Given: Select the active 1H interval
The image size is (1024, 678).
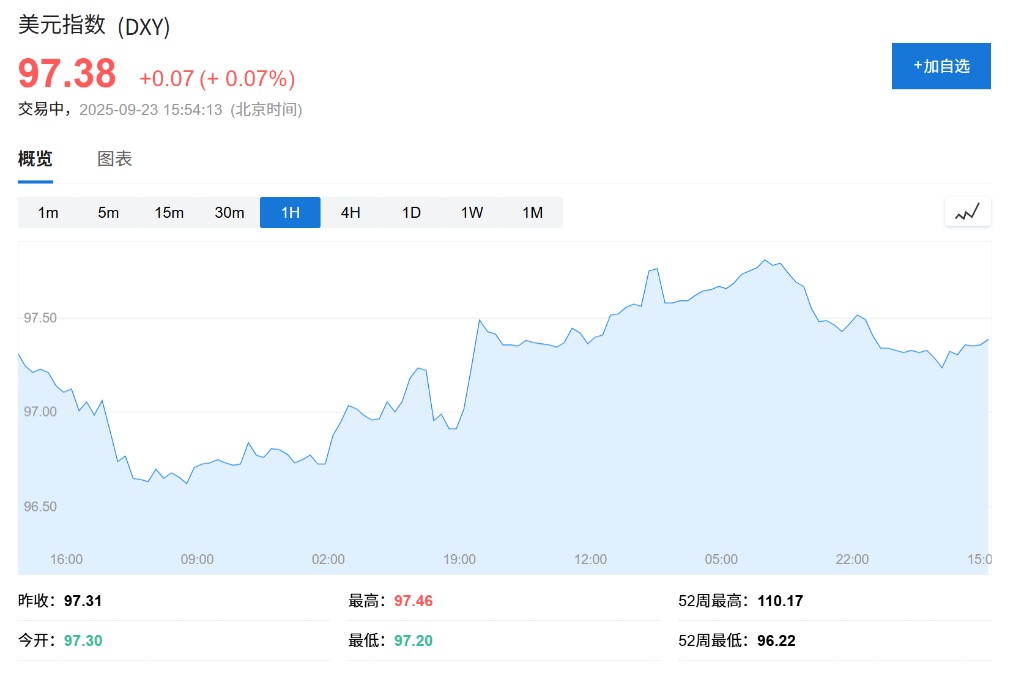Looking at the screenshot, I should coord(290,212).
